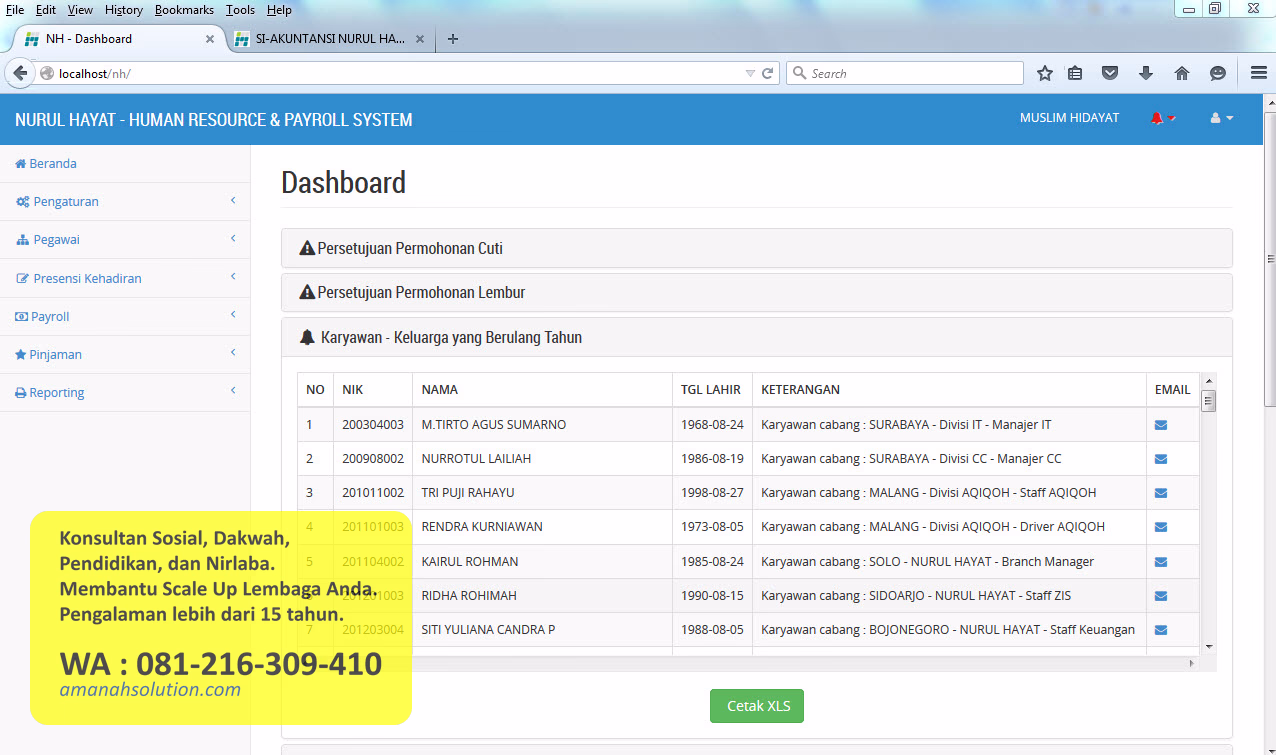
Task: Click the table's scroll-down arrow
Action: click(1208, 647)
